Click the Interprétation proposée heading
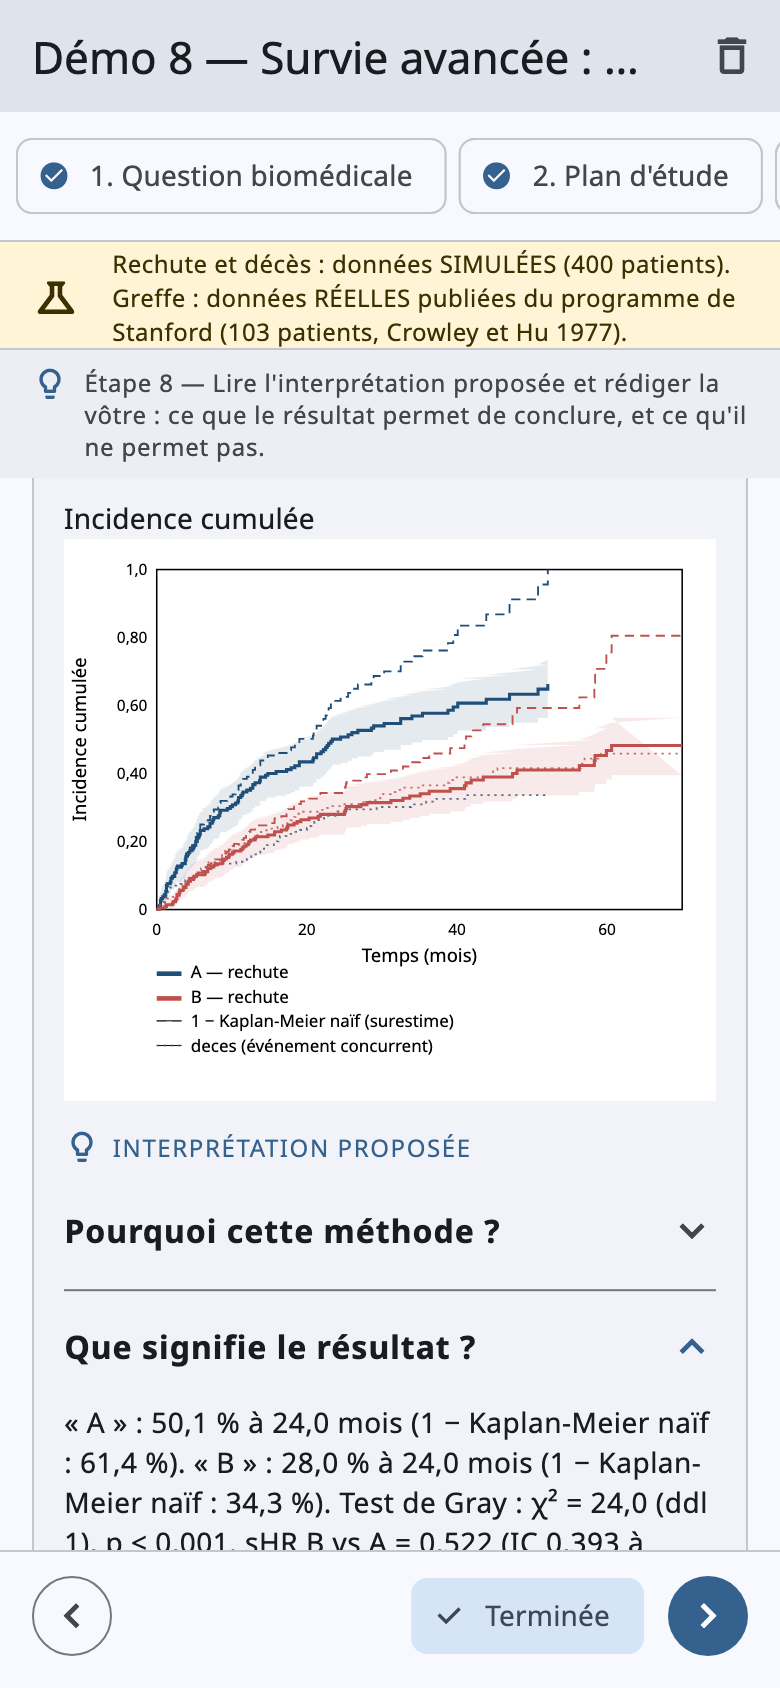This screenshot has height=1688, width=780. click(291, 1148)
